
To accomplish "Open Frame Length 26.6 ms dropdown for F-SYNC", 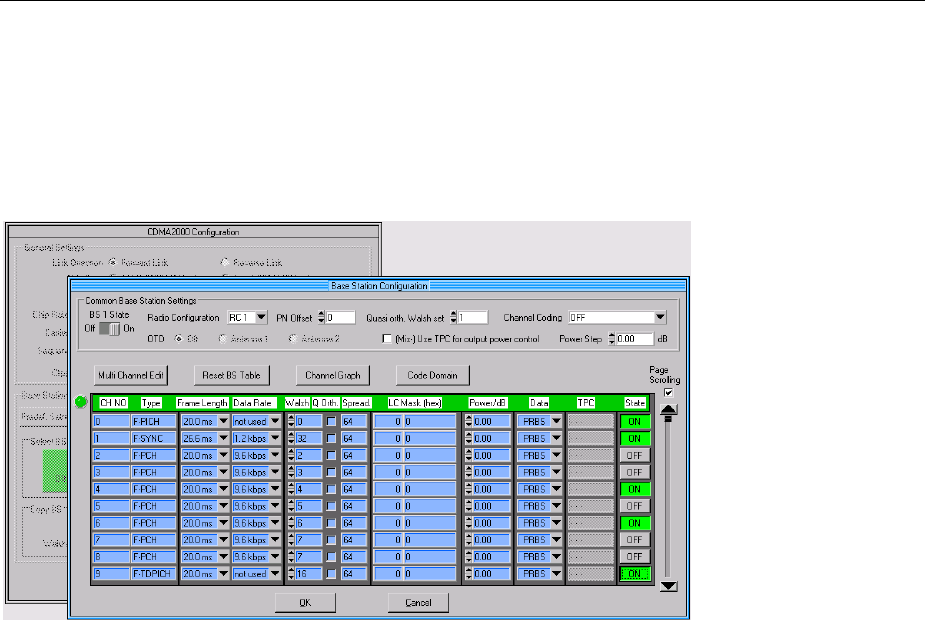I will pyautogui.click(x=223, y=438).
